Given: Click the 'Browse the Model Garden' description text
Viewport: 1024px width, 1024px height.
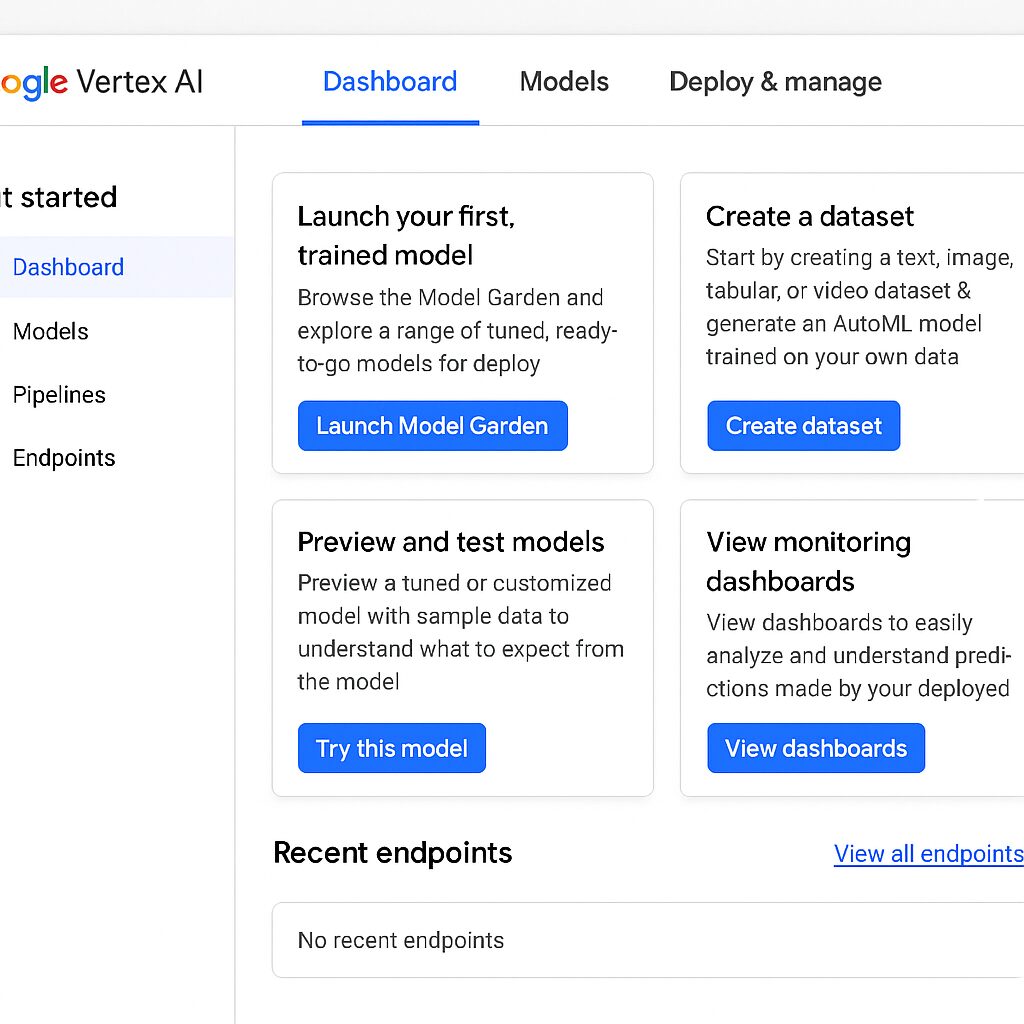Looking at the screenshot, I should coord(457,330).
